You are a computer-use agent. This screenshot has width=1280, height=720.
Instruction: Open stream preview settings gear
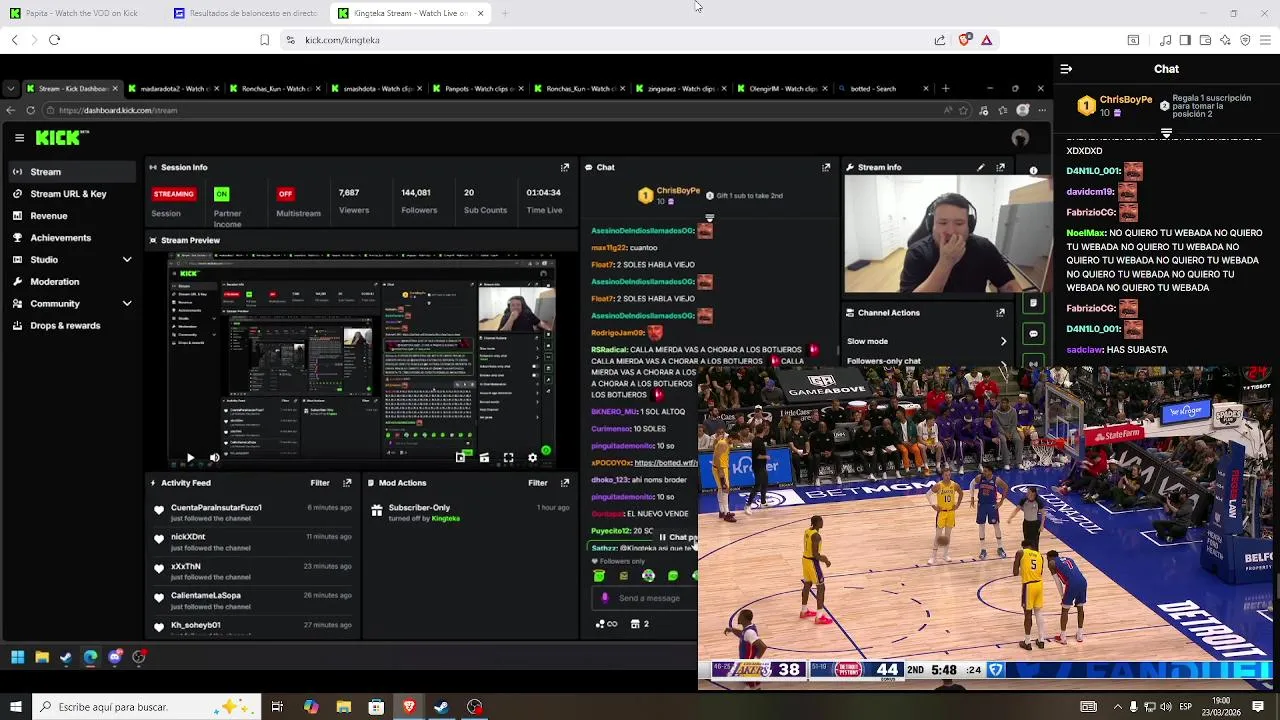532,458
